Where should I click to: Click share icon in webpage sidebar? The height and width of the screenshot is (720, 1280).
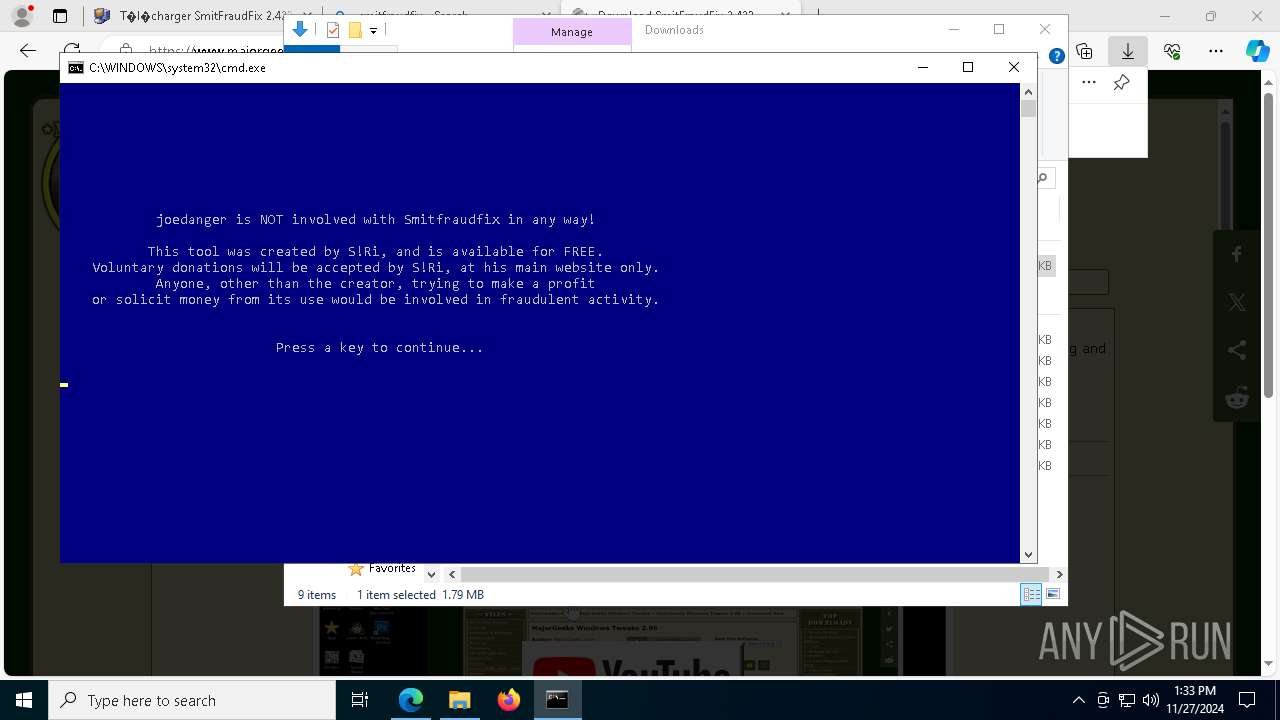click(1237, 351)
